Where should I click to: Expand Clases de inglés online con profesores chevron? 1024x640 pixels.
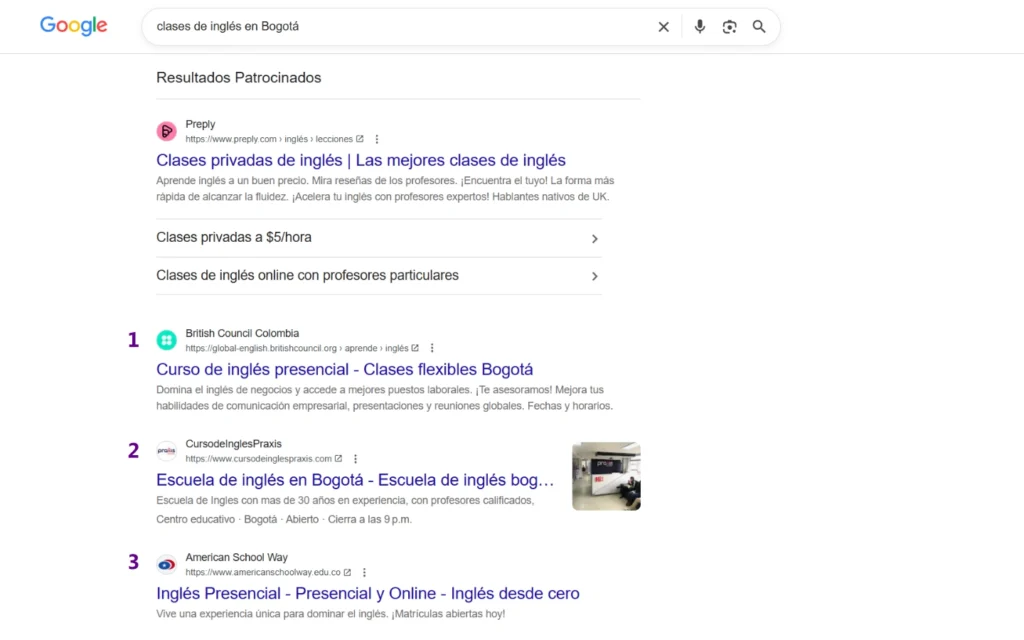[x=594, y=276]
